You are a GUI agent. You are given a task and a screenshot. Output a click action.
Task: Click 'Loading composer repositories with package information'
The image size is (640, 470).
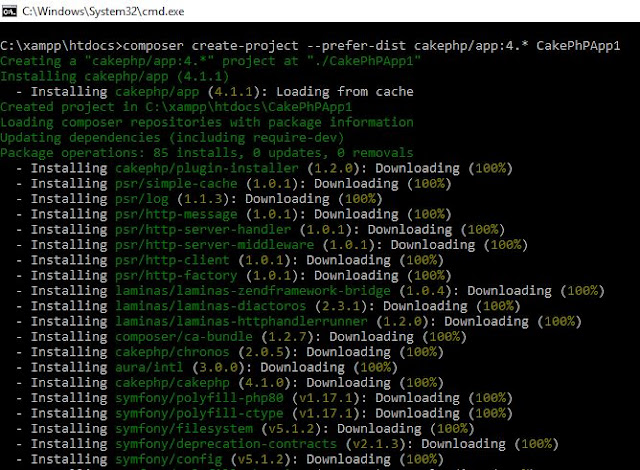point(207,122)
